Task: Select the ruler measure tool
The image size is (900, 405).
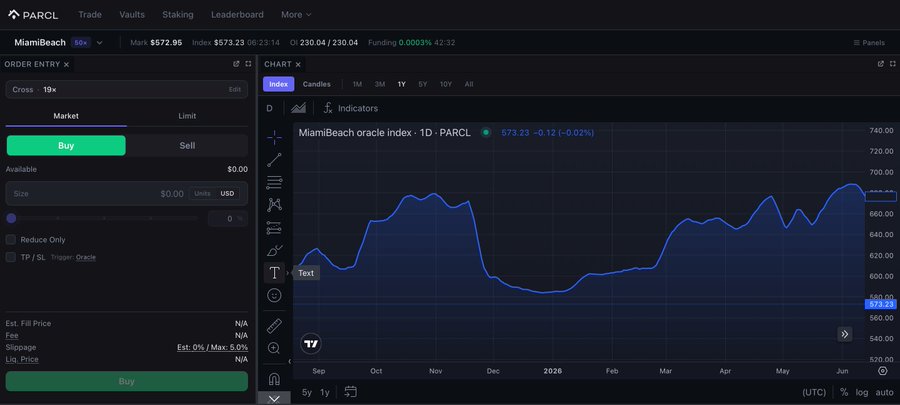Action: pos(274,326)
